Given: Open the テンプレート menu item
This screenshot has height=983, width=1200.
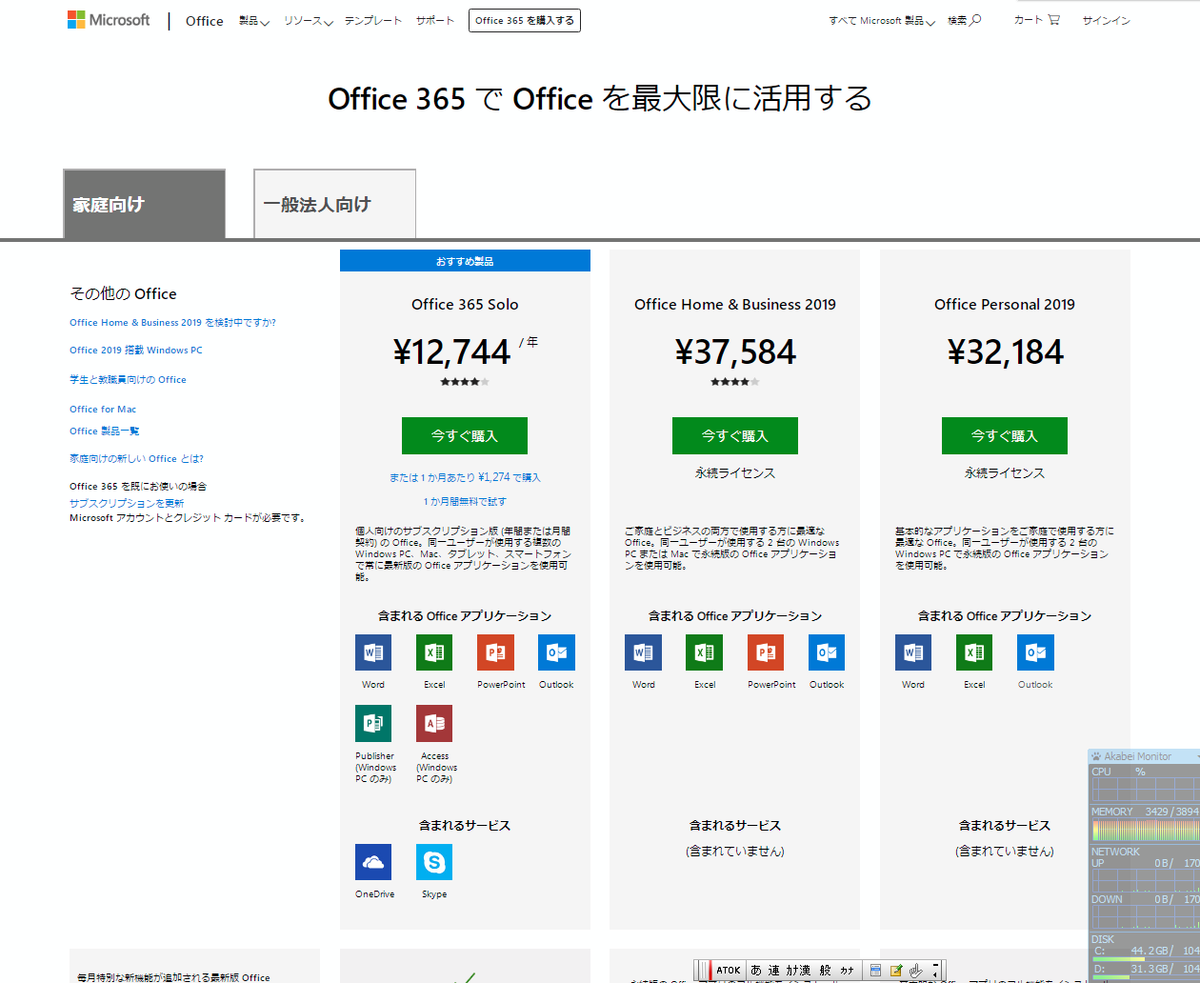Looking at the screenshot, I should (373, 21).
